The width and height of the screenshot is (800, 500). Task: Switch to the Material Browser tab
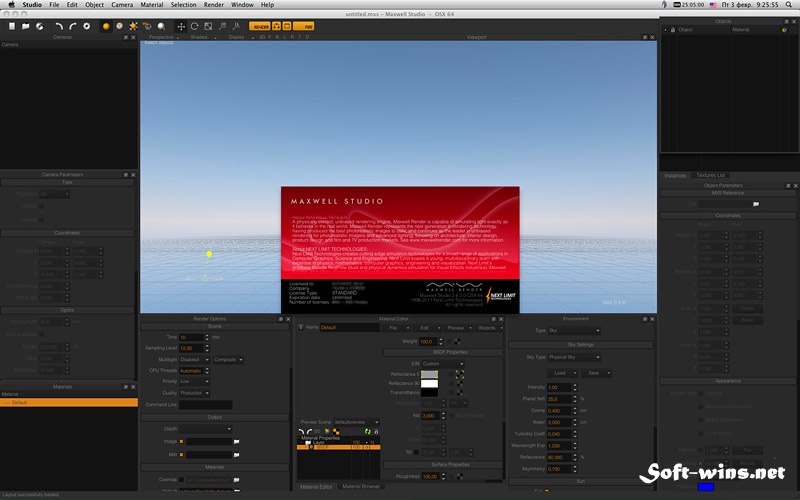(361, 487)
